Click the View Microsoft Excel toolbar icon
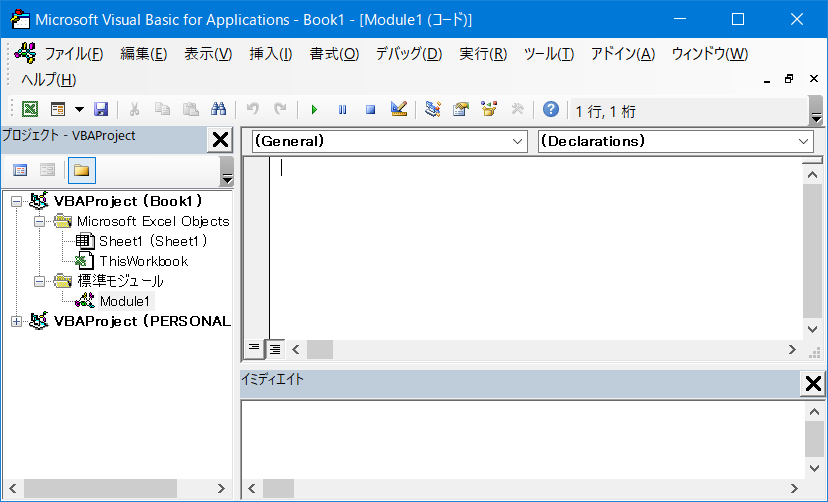Image resolution: width=828 pixels, height=502 pixels. 30,109
